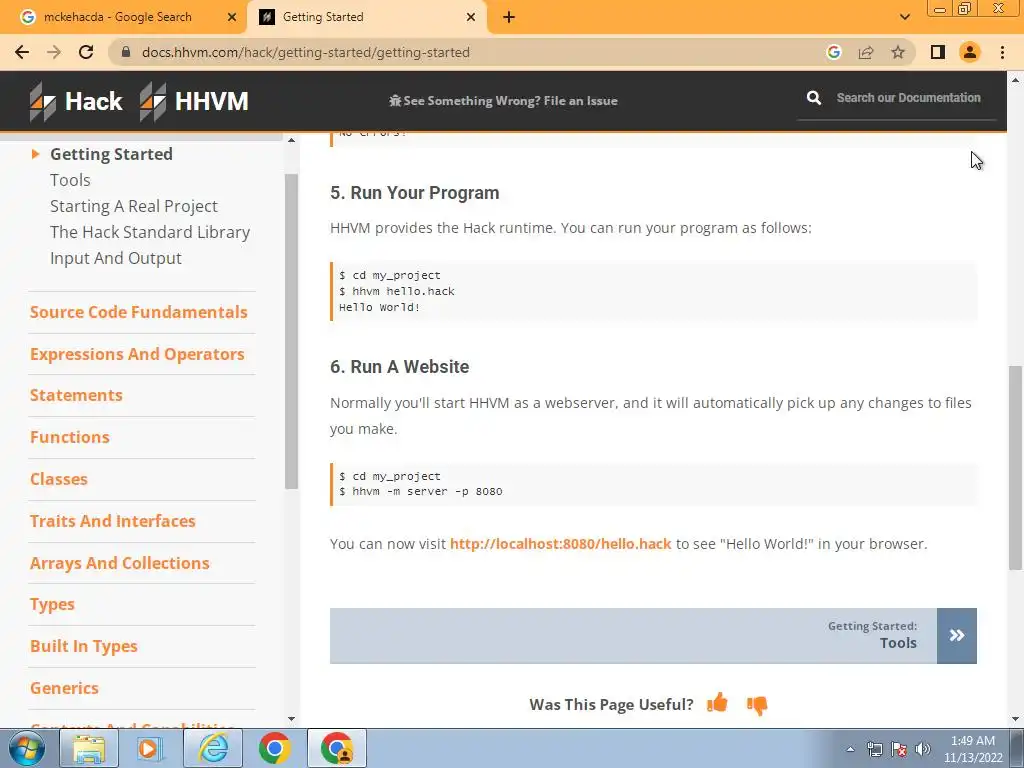Image resolution: width=1024 pixels, height=768 pixels.
Task: Open a new tab with plus button
Action: [x=509, y=17]
